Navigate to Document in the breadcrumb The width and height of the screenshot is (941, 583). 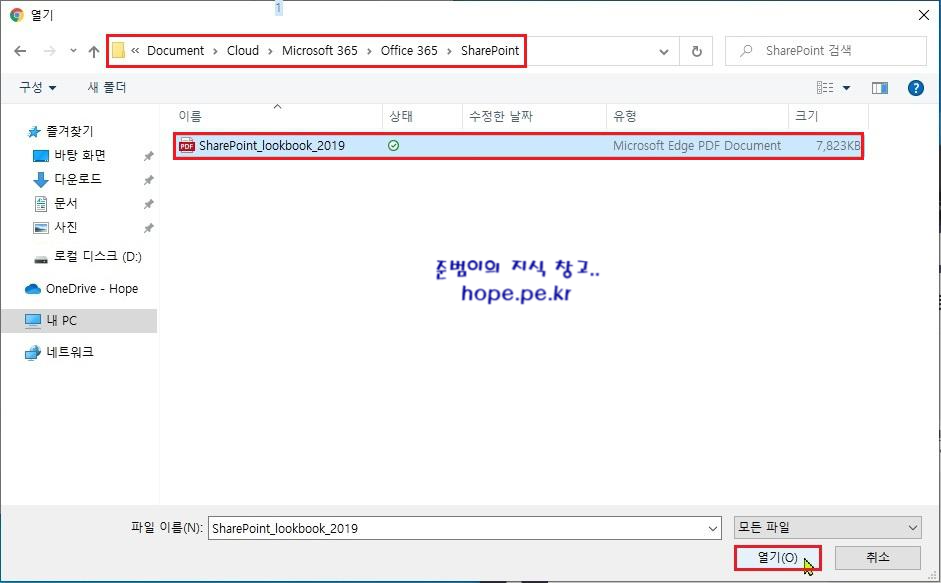[x=175, y=50]
